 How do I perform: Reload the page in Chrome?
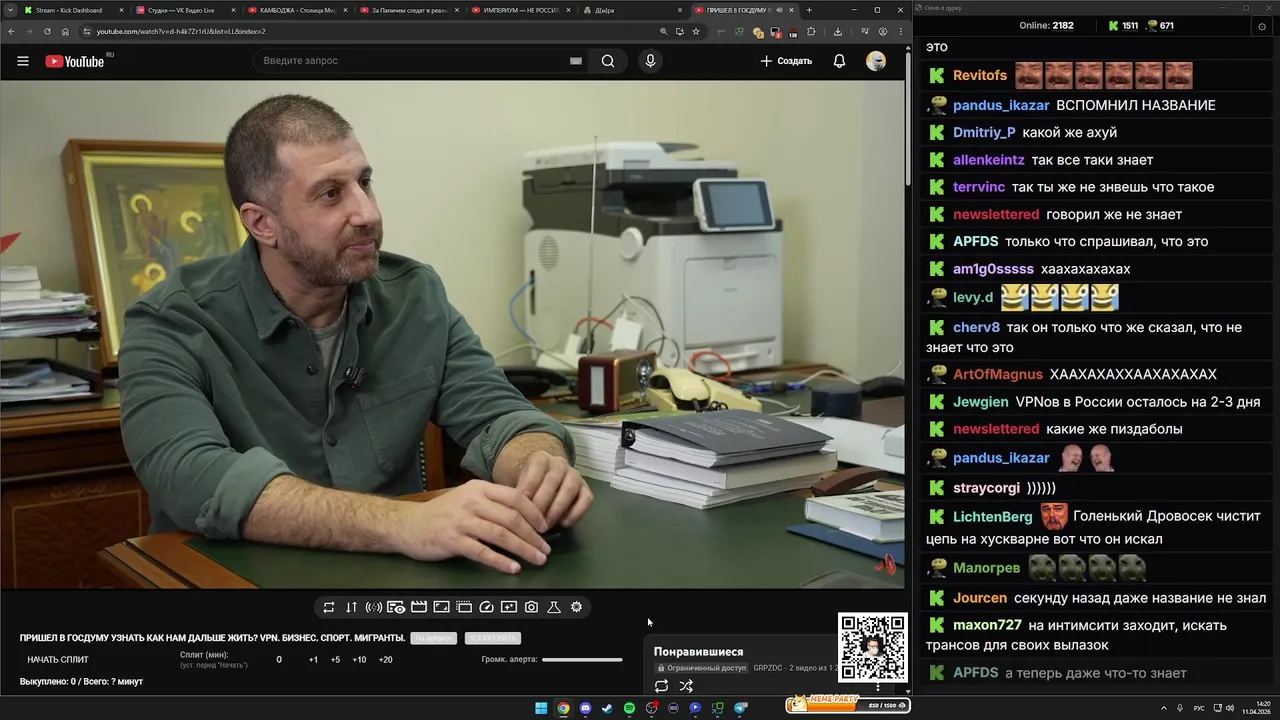[x=46, y=31]
